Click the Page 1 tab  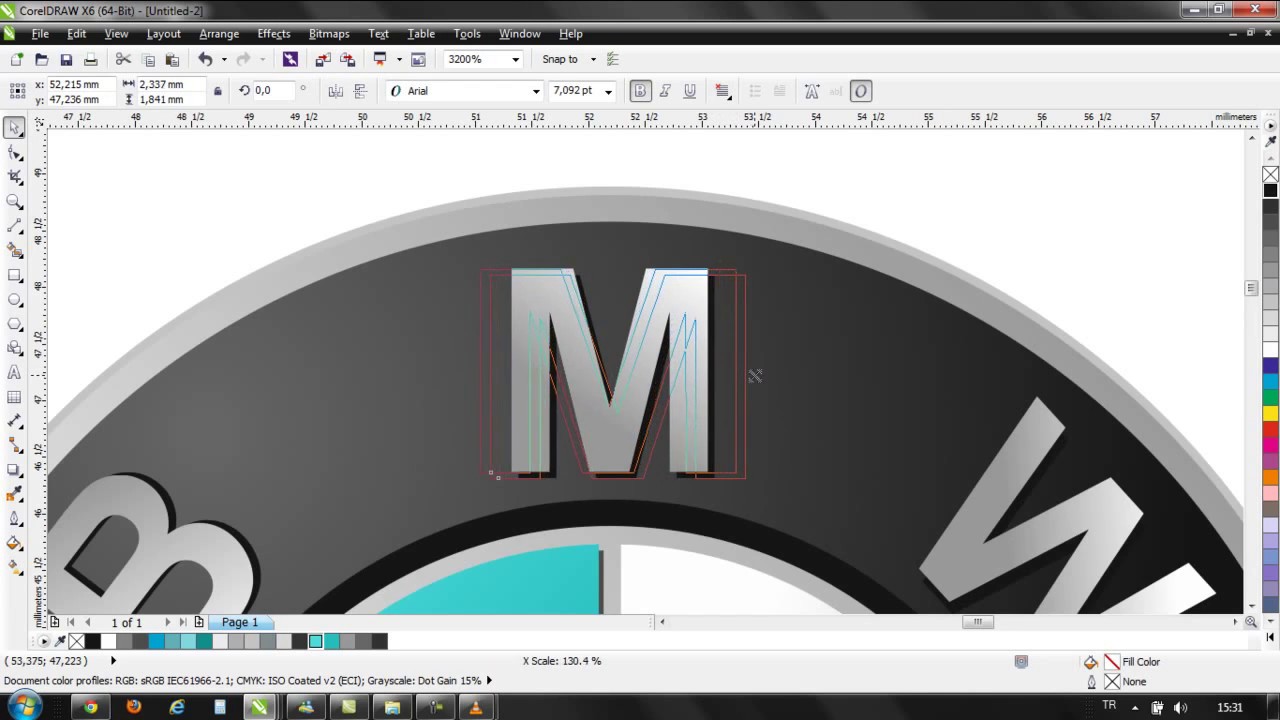[x=240, y=622]
